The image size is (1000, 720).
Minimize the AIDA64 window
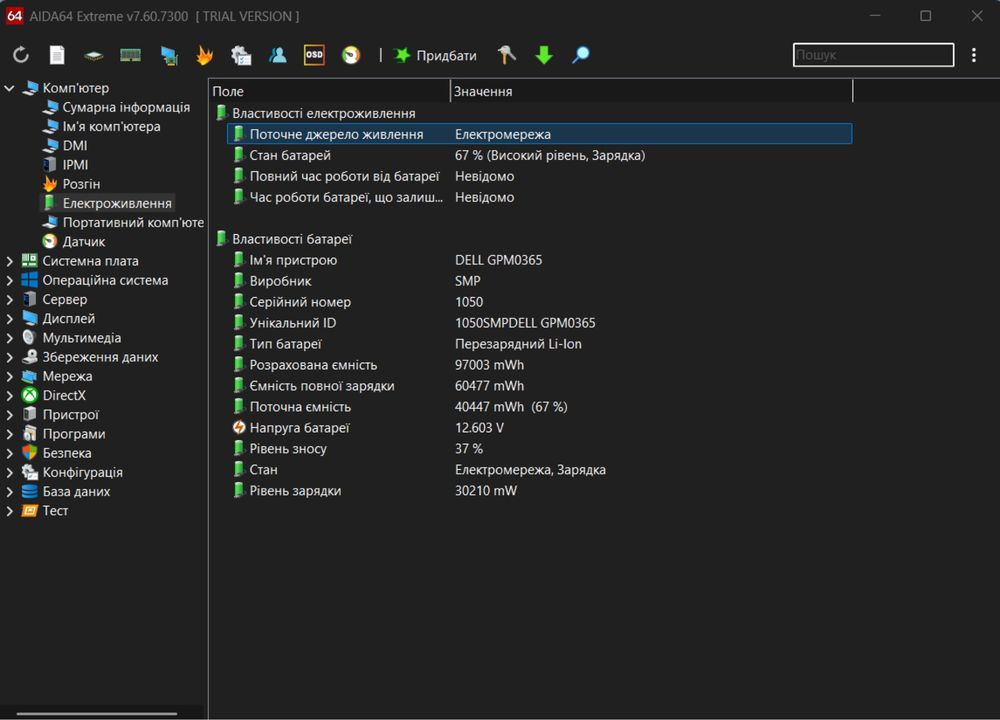(875, 16)
